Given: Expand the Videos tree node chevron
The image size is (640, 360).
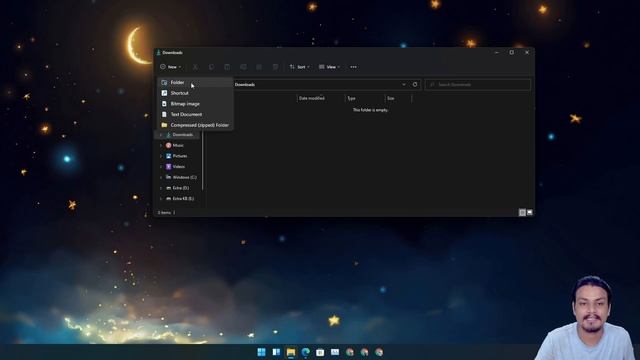Looking at the screenshot, I should pyautogui.click(x=161, y=167).
